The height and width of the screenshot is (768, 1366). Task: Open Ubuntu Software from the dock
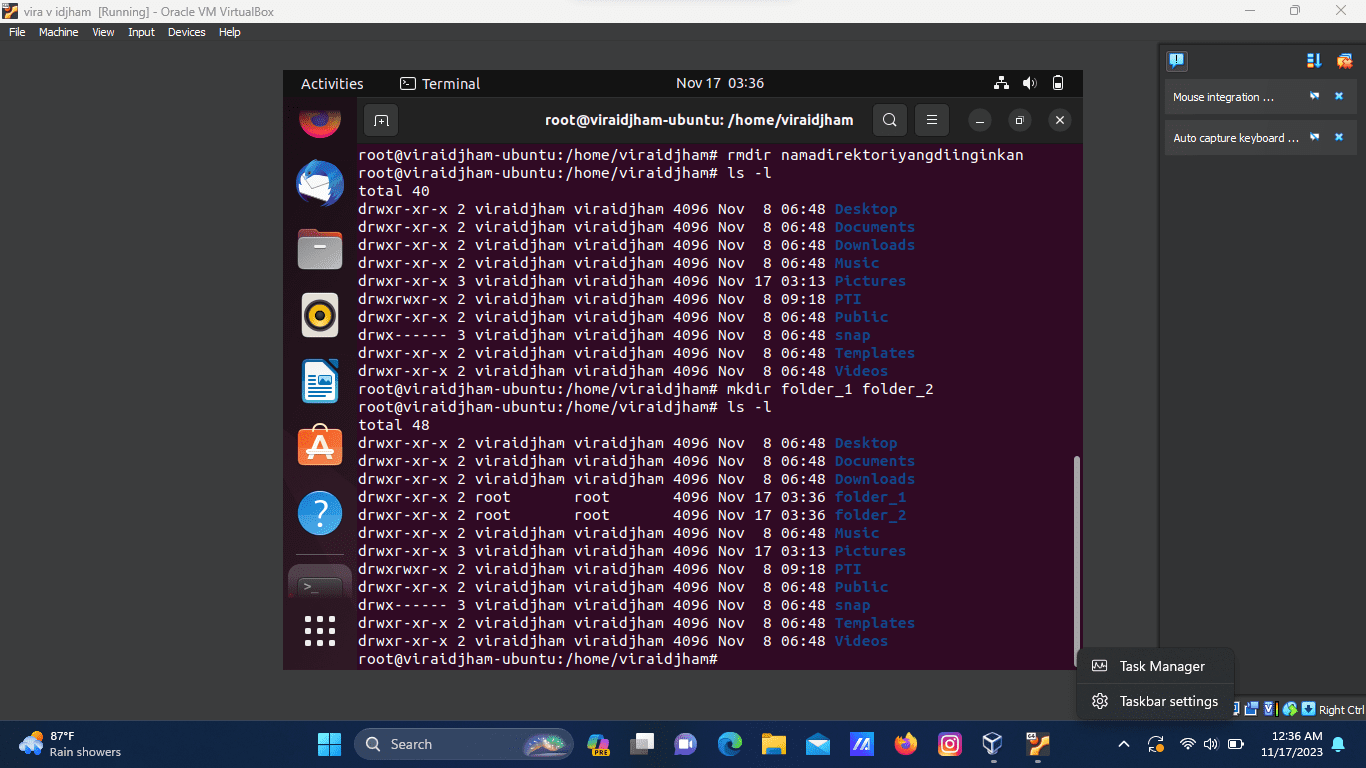[320, 447]
